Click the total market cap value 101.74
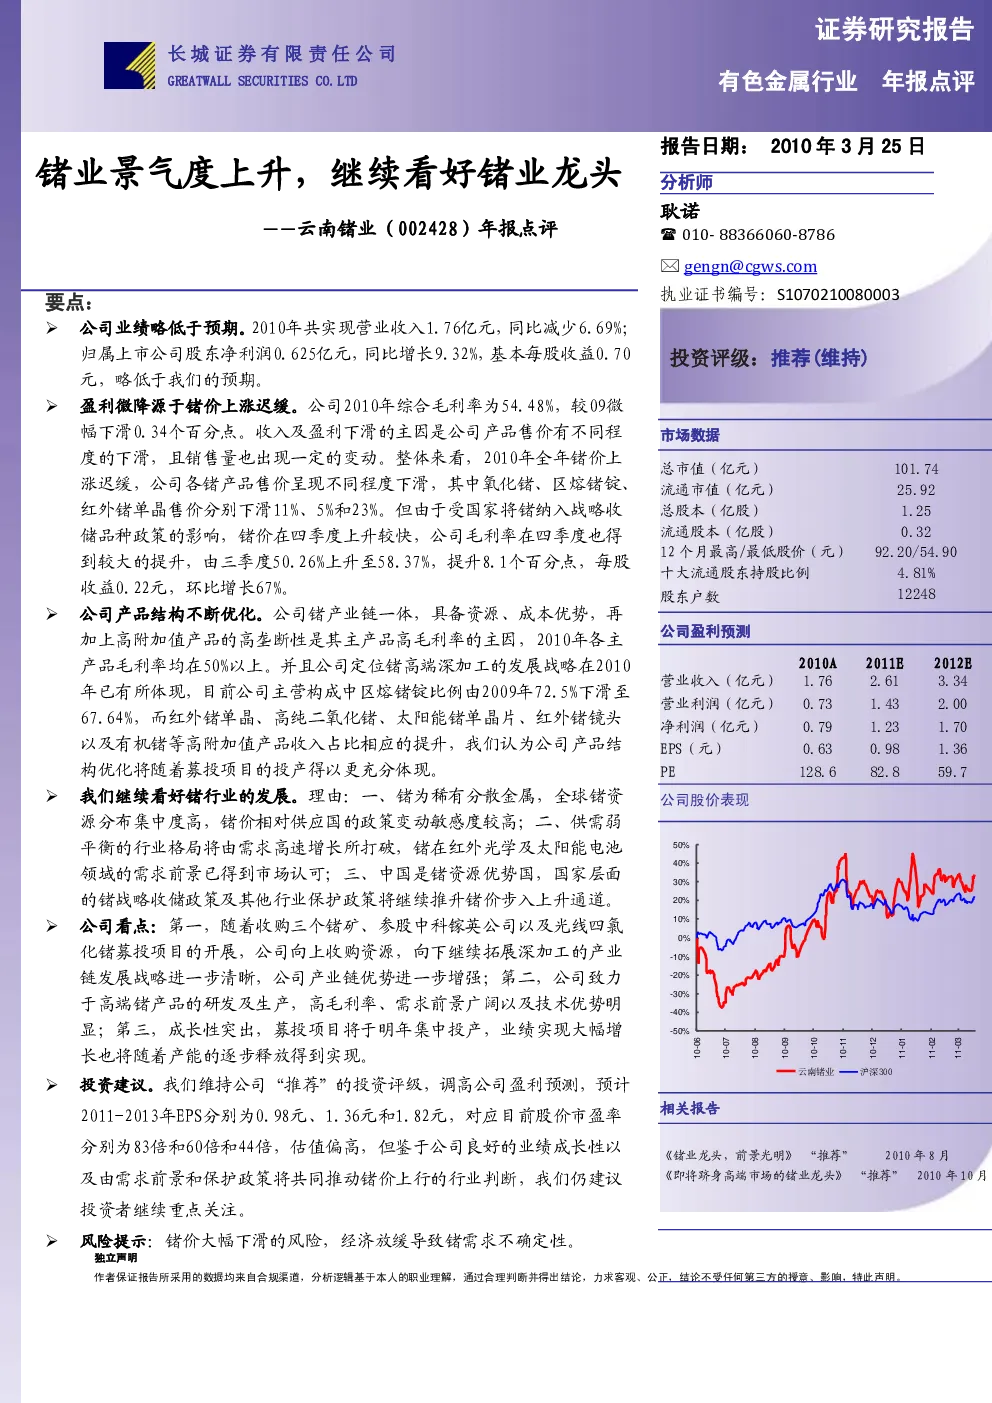This screenshot has height=1403, width=992. coord(916,469)
